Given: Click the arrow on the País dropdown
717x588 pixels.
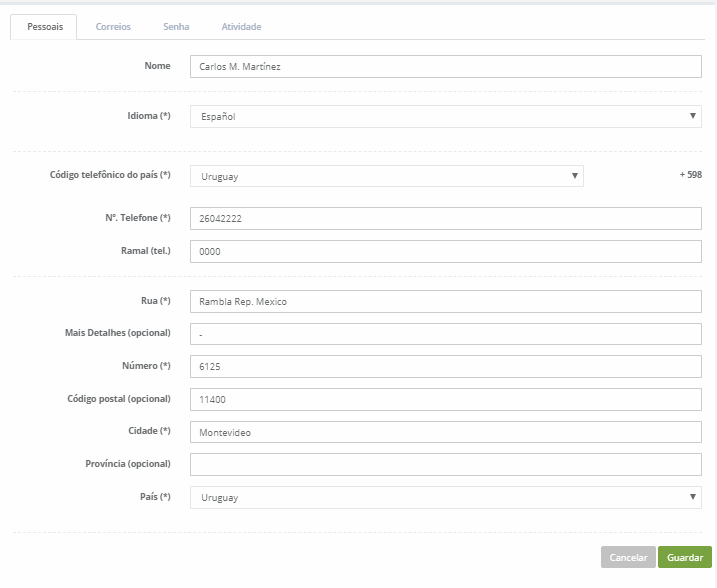Looking at the screenshot, I should pyautogui.click(x=693, y=497).
